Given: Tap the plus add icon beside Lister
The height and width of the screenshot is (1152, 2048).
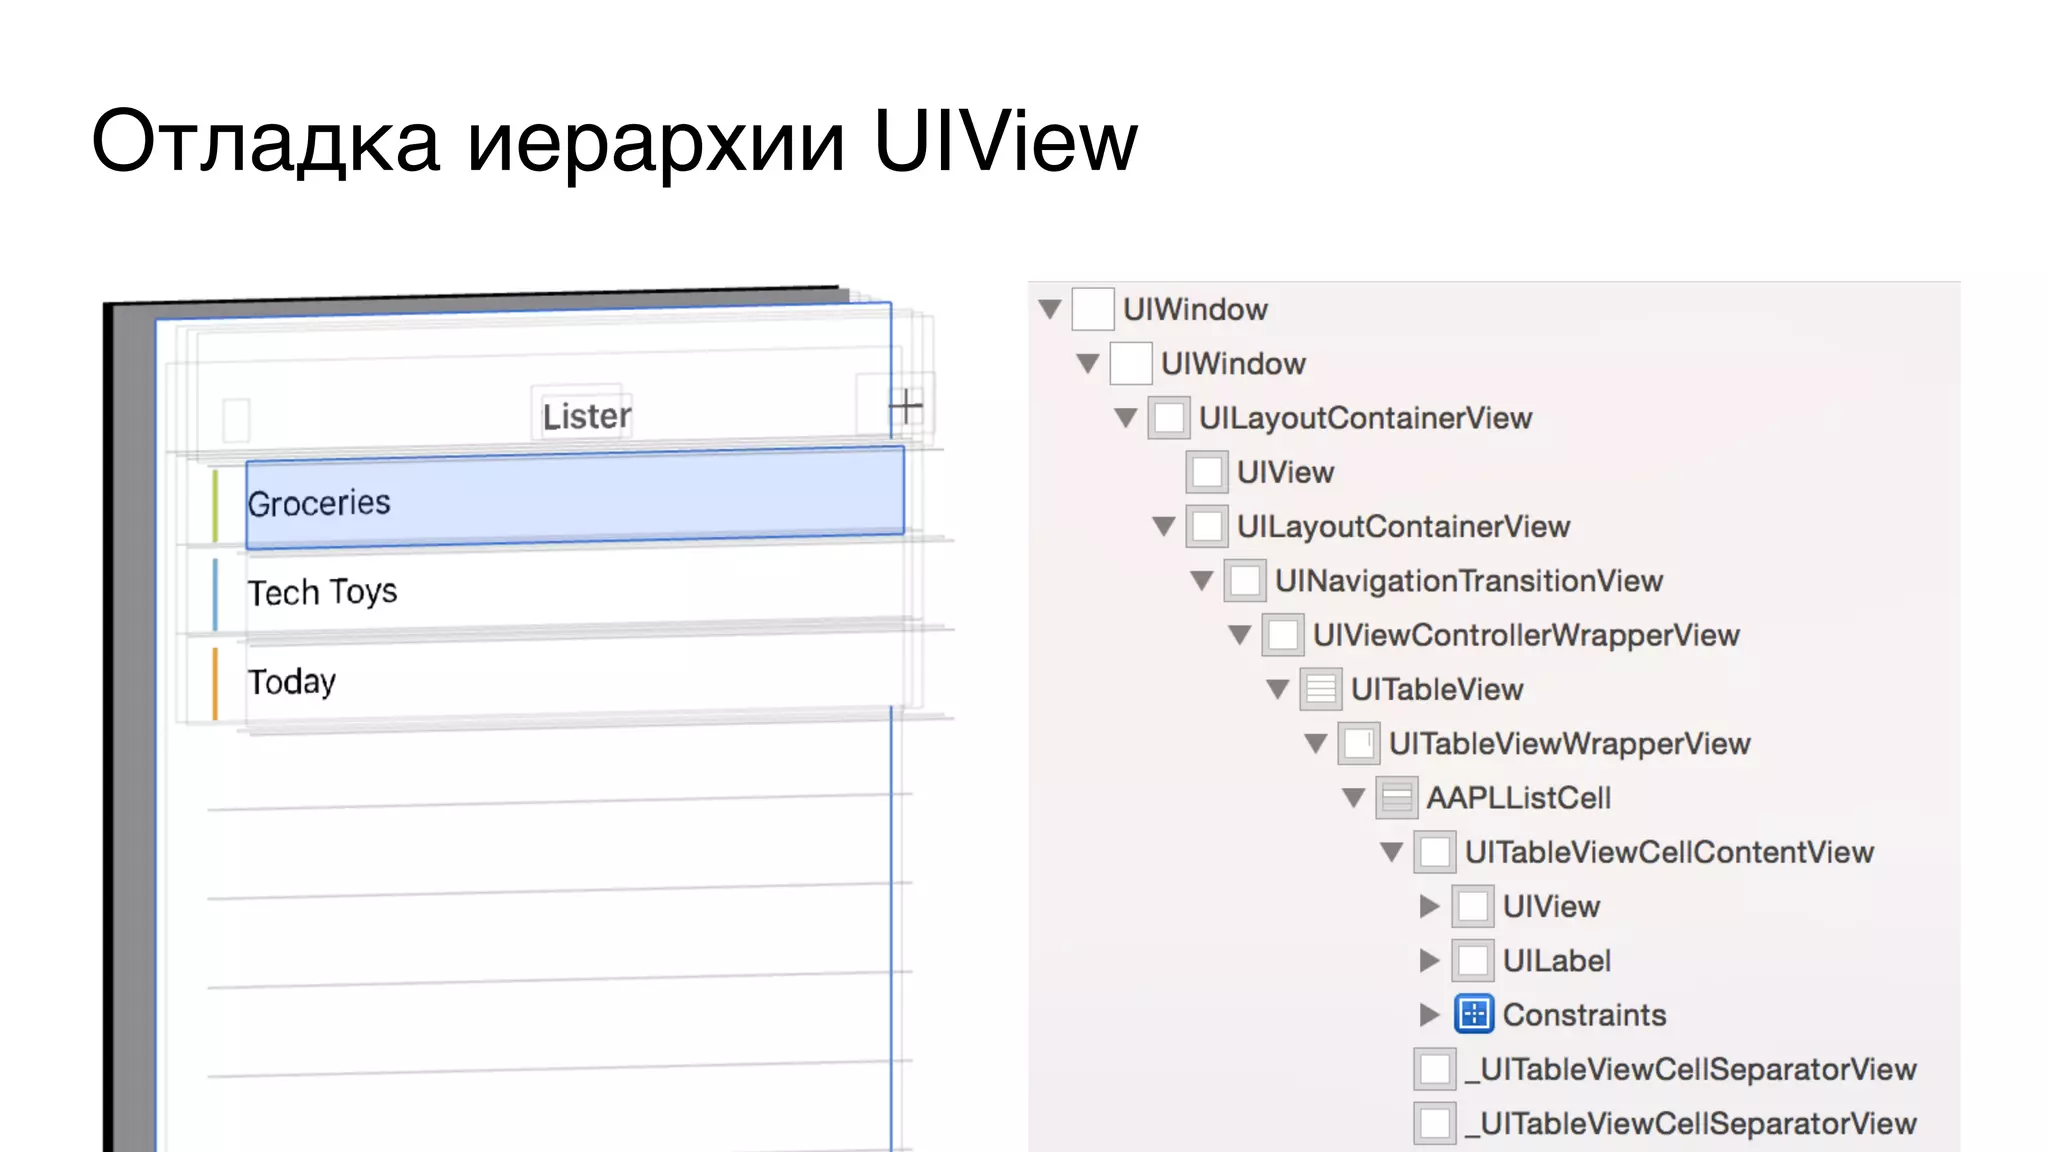Looking at the screenshot, I should [x=905, y=406].
